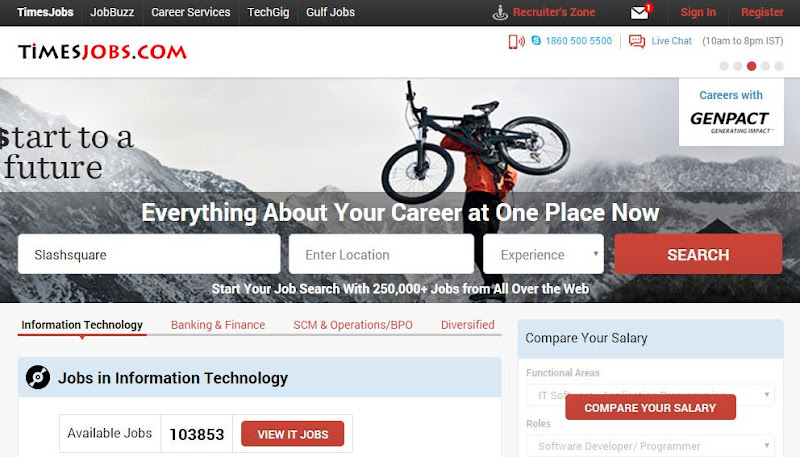This screenshot has width=800, height=457.
Task: Click the disc icon beside Jobs in Information Technology
Action: (x=38, y=377)
